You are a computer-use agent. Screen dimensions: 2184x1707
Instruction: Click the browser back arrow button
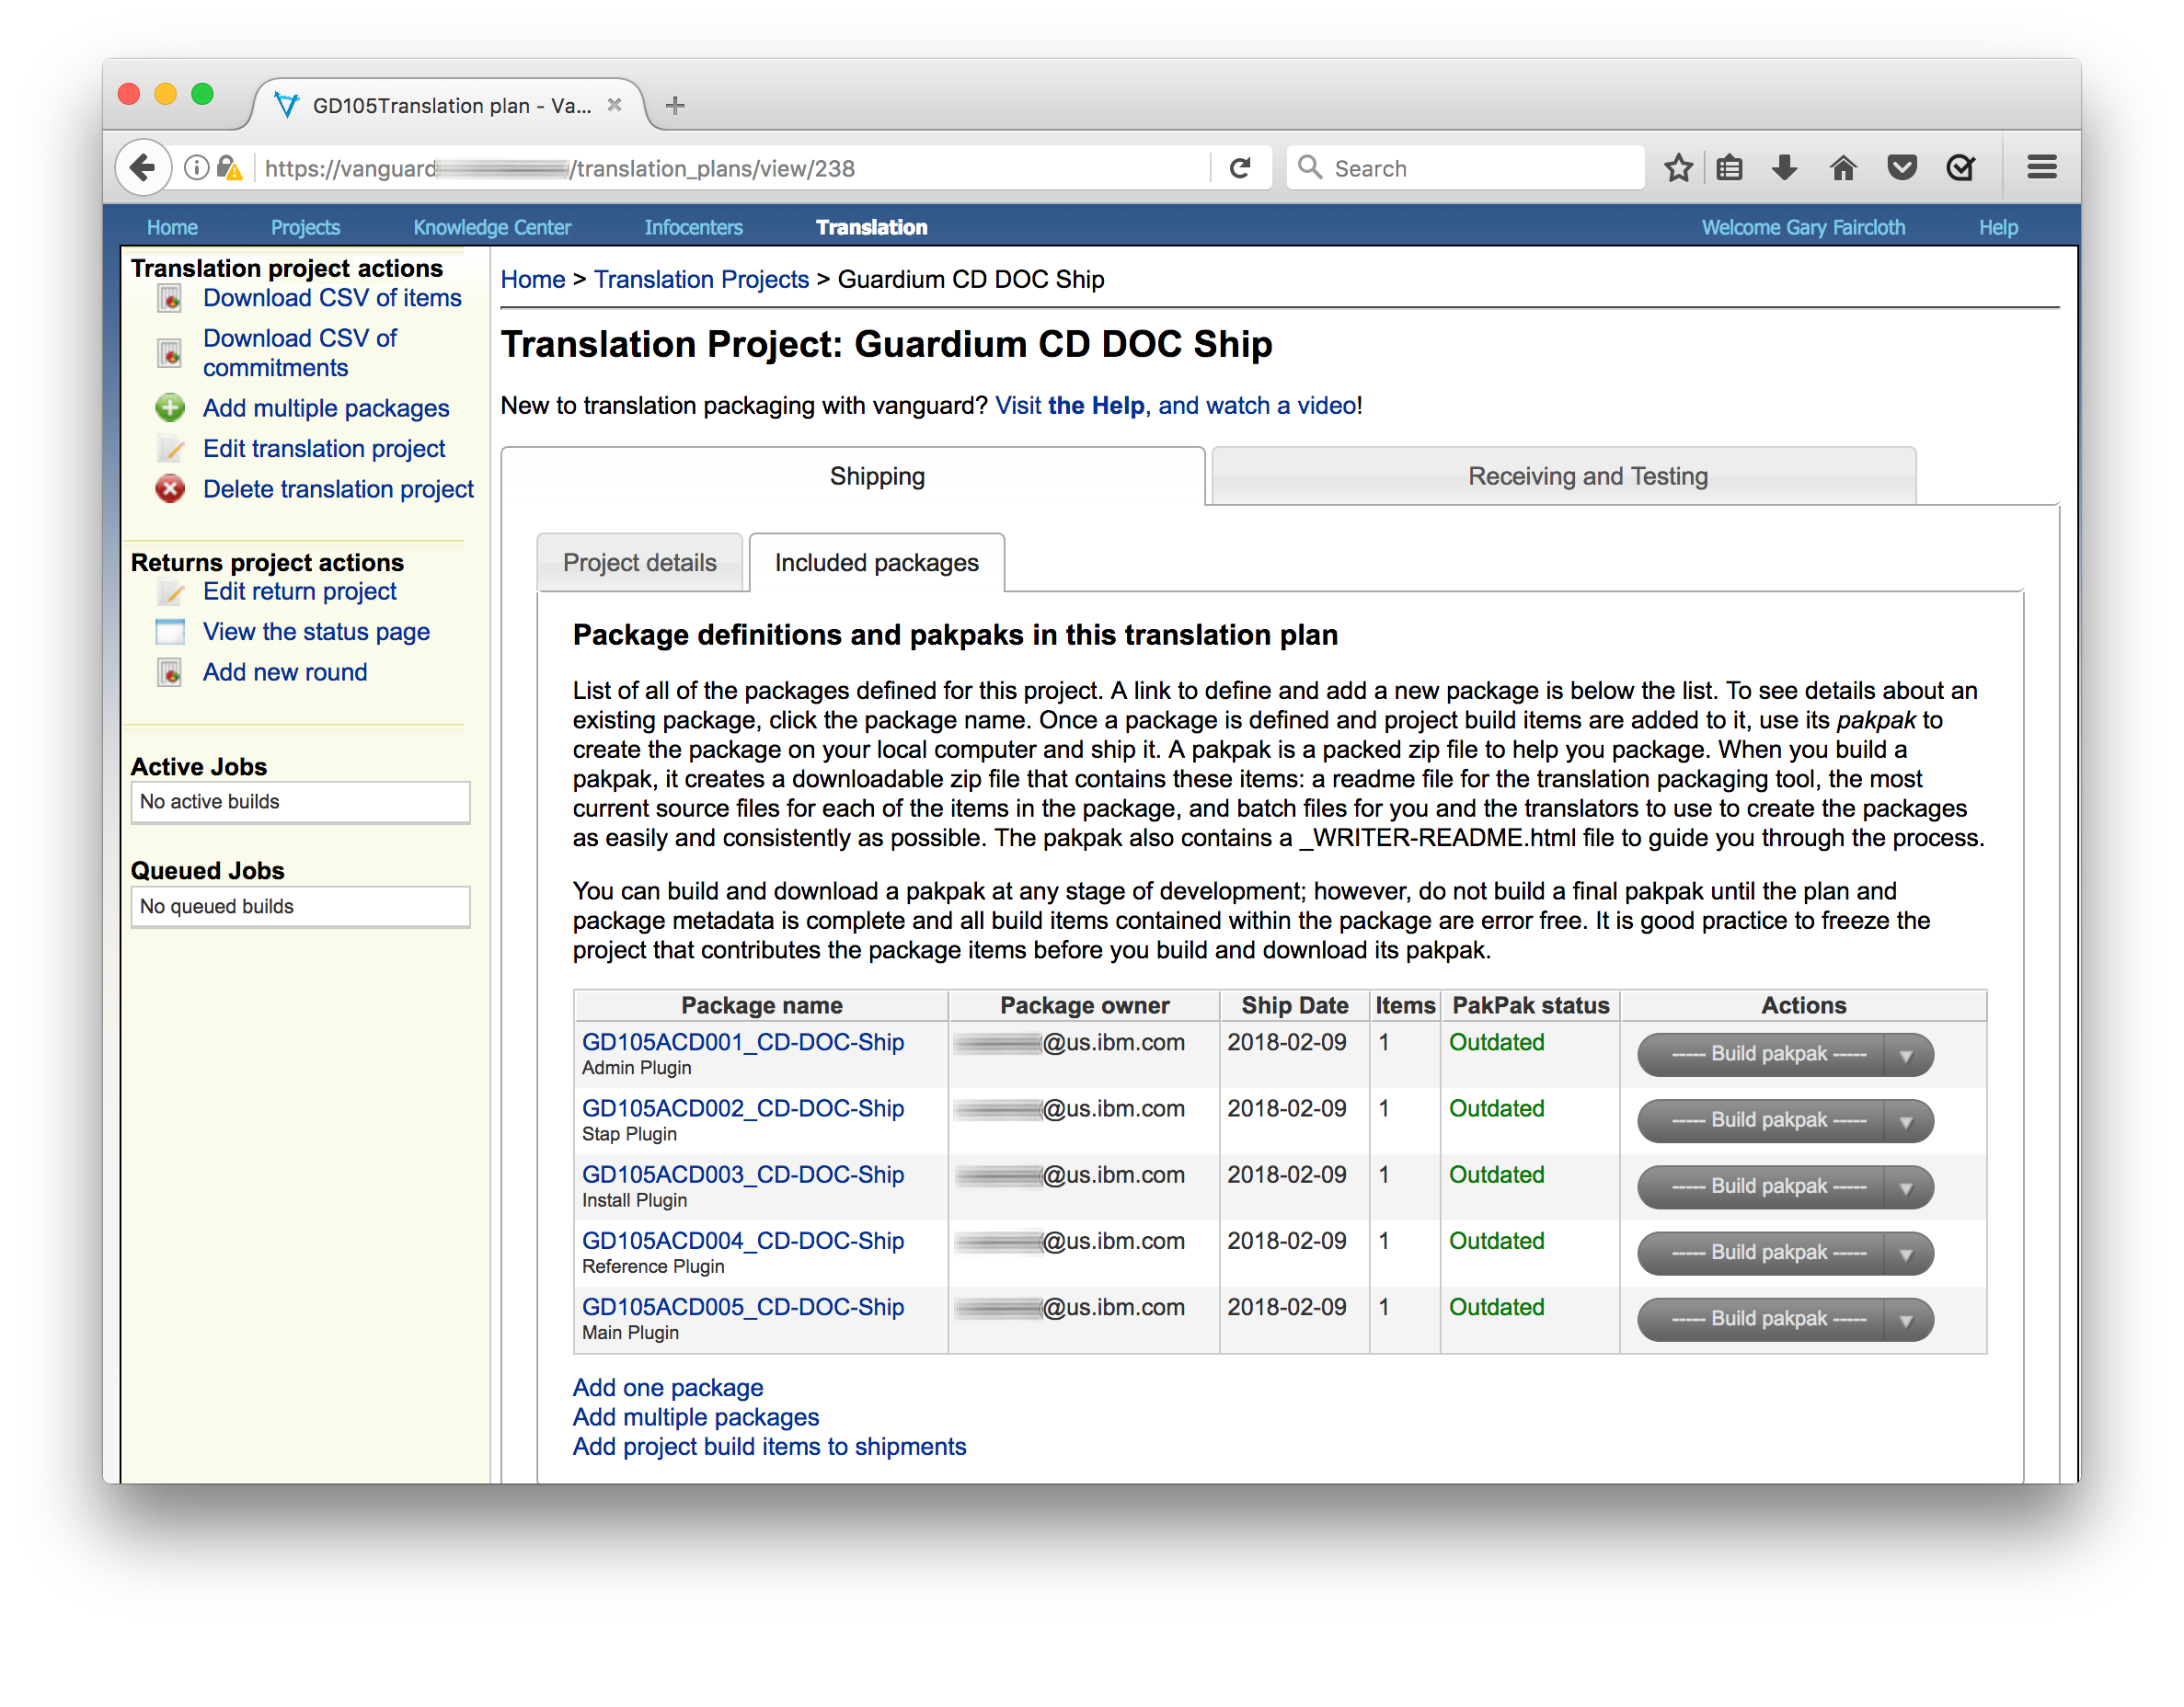click(x=143, y=167)
